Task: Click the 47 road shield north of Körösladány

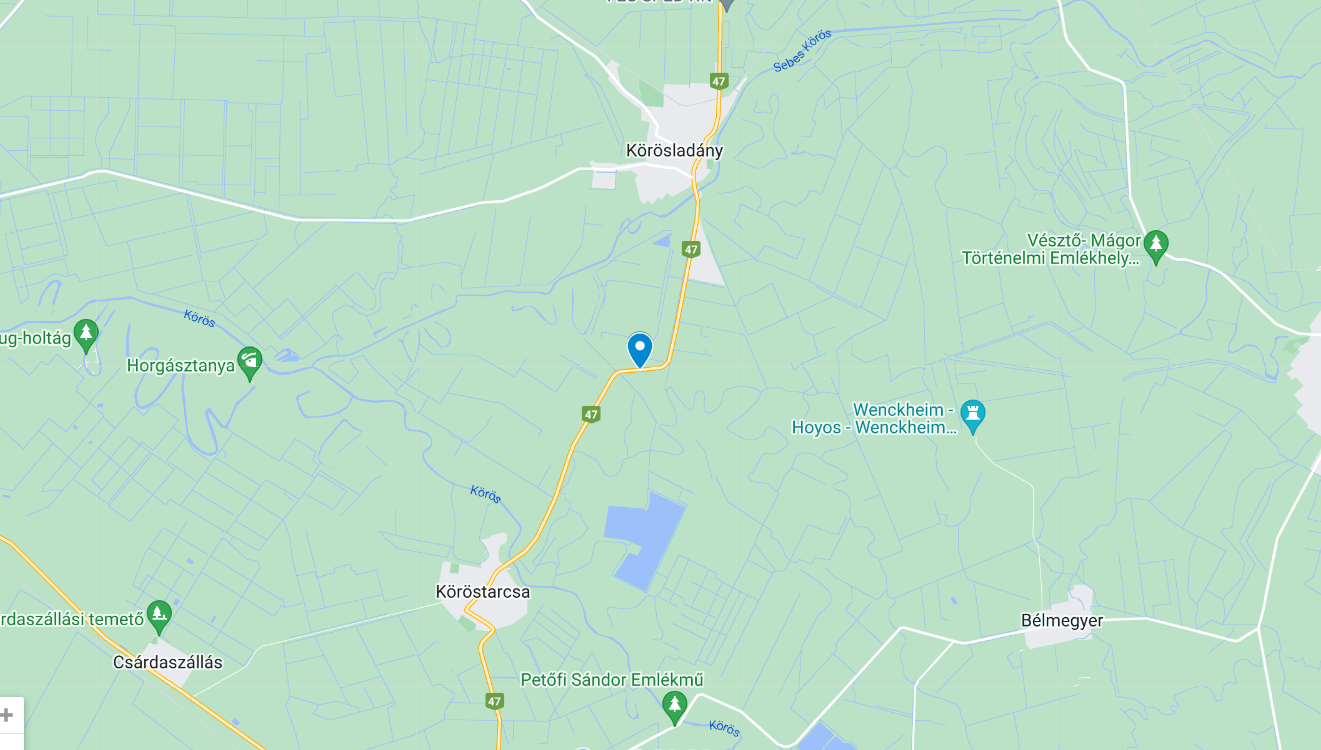Action: (719, 80)
